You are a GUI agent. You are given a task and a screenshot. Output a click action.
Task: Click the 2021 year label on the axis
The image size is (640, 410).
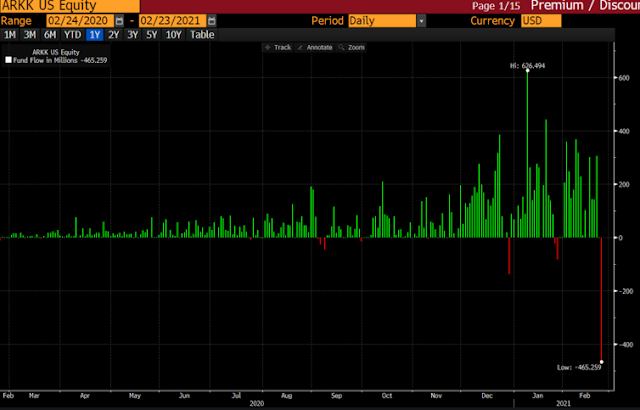coord(563,403)
